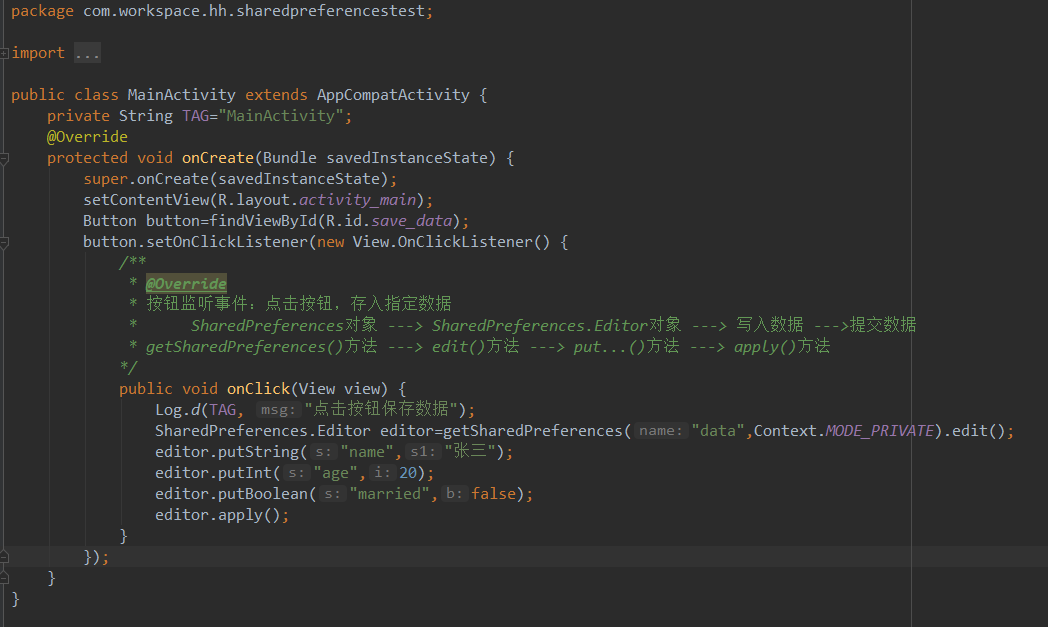Click 'putString' method call
Viewport: 1048px width, 627px height.
pos(259,453)
